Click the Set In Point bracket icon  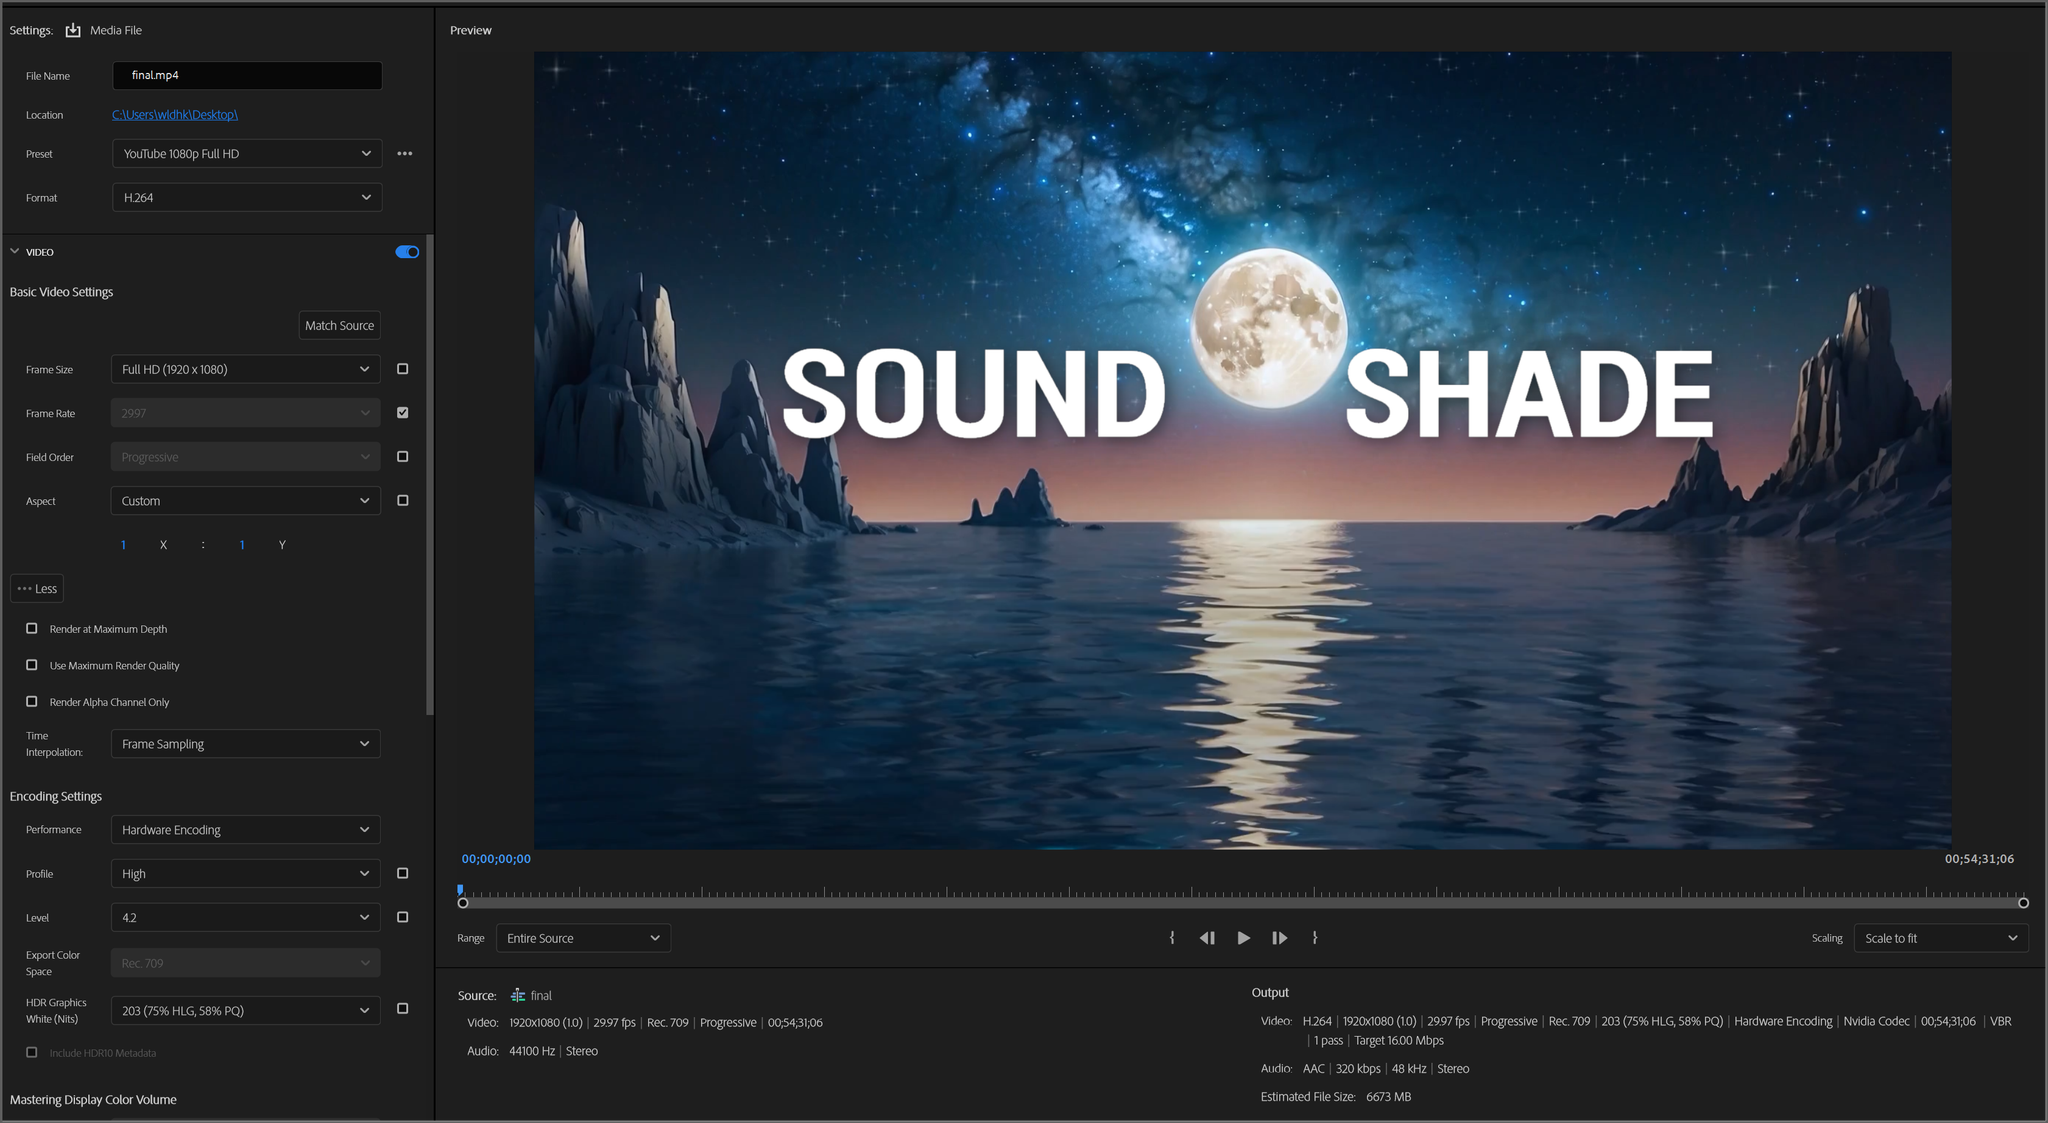tap(1172, 938)
